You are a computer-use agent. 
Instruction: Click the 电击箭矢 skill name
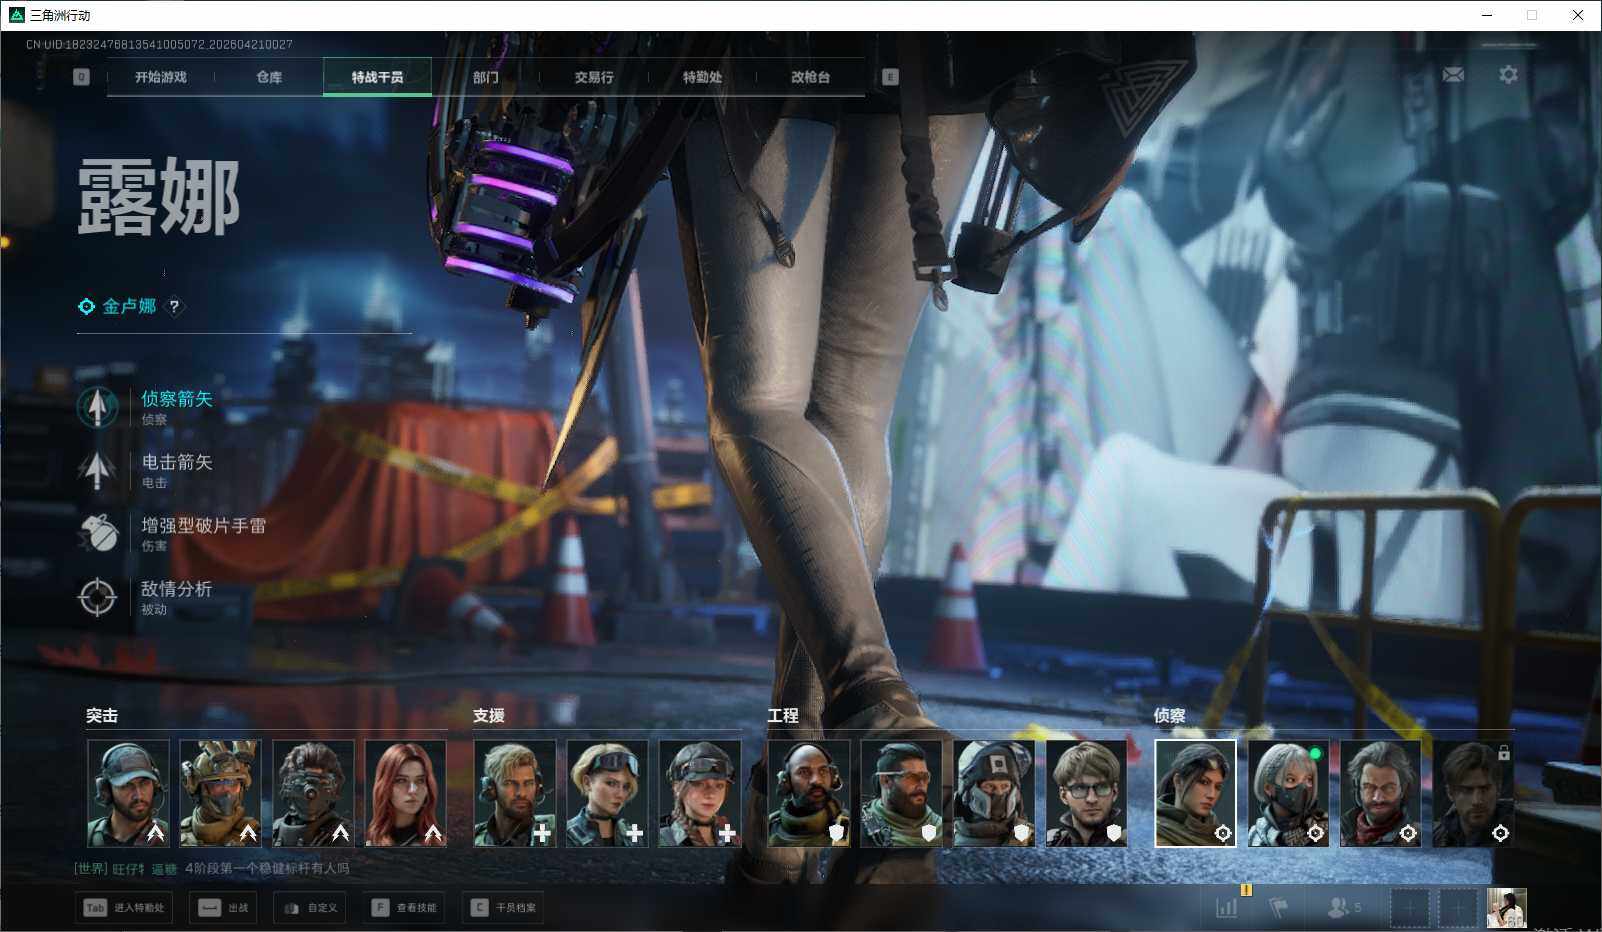177,462
